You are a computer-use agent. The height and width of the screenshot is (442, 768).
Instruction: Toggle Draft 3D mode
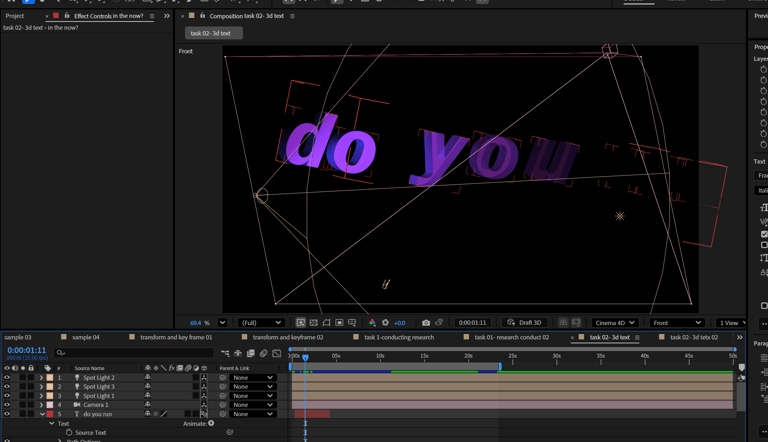pos(524,323)
